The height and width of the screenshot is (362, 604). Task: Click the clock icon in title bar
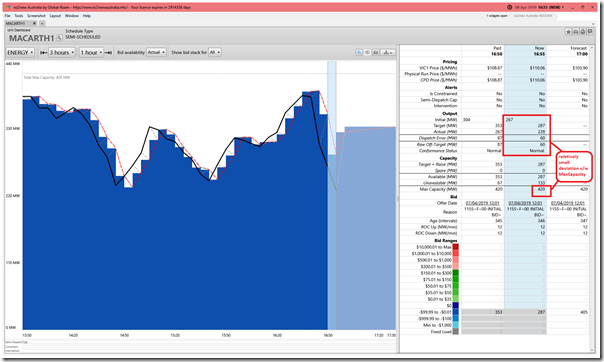point(509,7)
